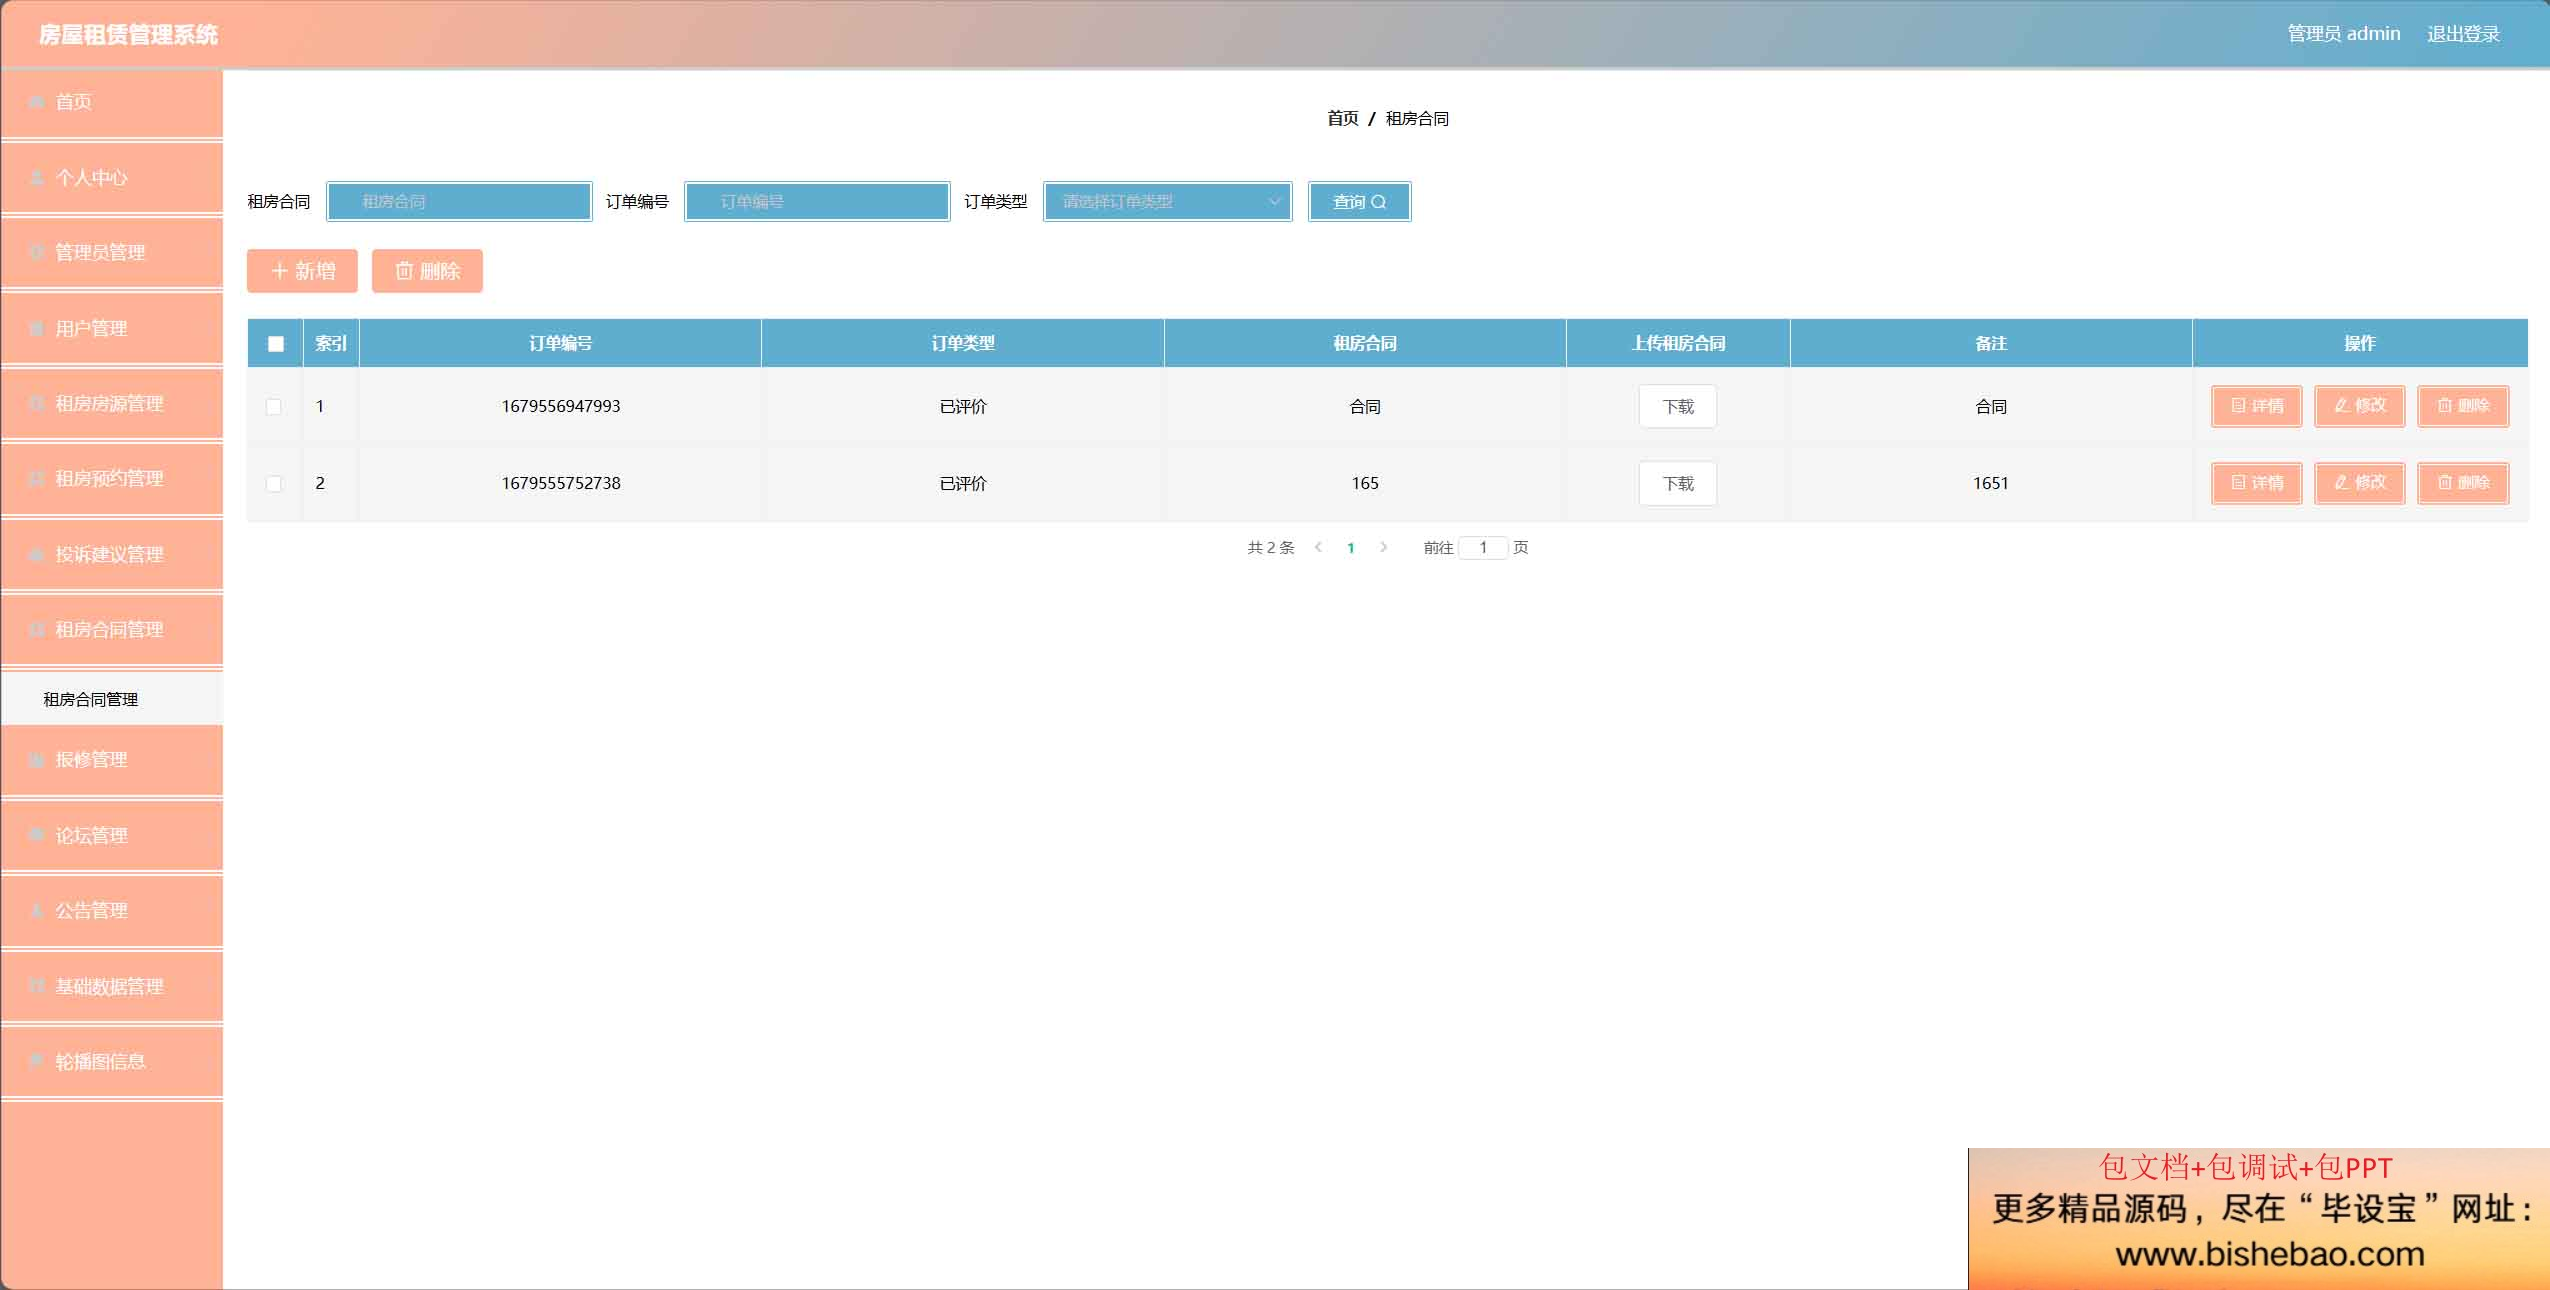Check the row 2 checkbox for order 1679555752738
Screen dimensions: 2550x1290
point(274,484)
